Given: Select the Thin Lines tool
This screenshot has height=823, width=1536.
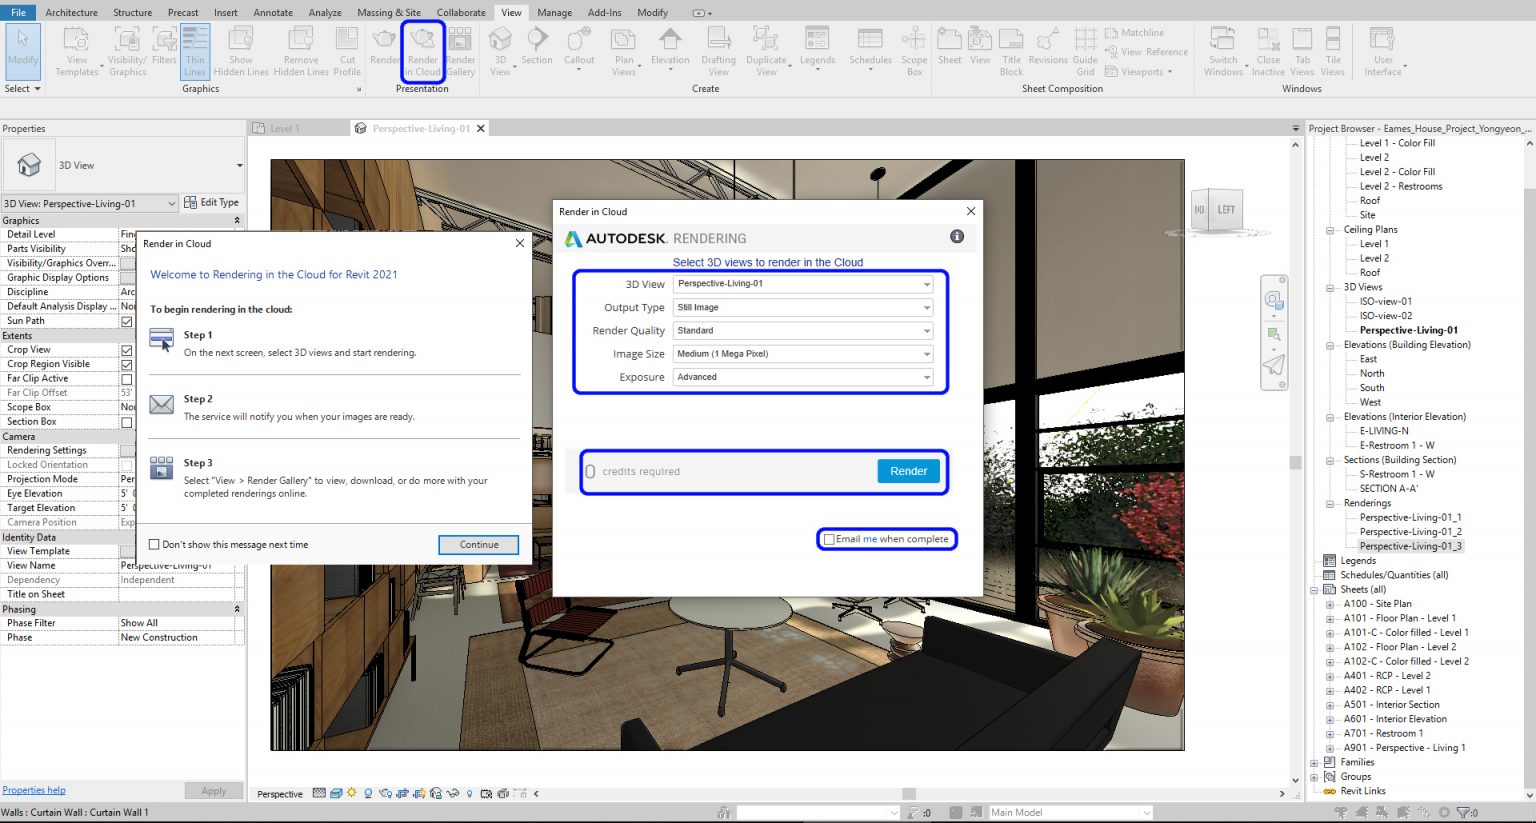Looking at the screenshot, I should (195, 50).
